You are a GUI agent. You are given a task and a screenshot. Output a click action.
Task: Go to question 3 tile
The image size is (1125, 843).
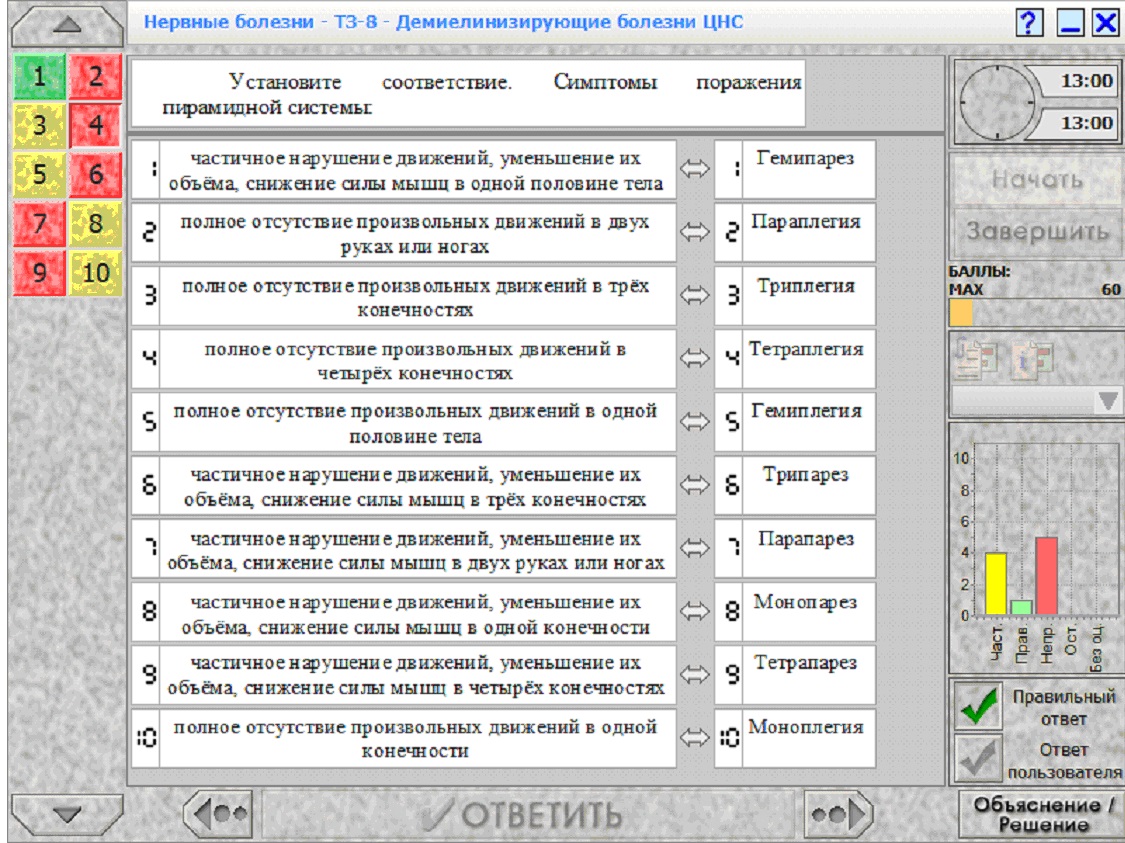(x=39, y=126)
